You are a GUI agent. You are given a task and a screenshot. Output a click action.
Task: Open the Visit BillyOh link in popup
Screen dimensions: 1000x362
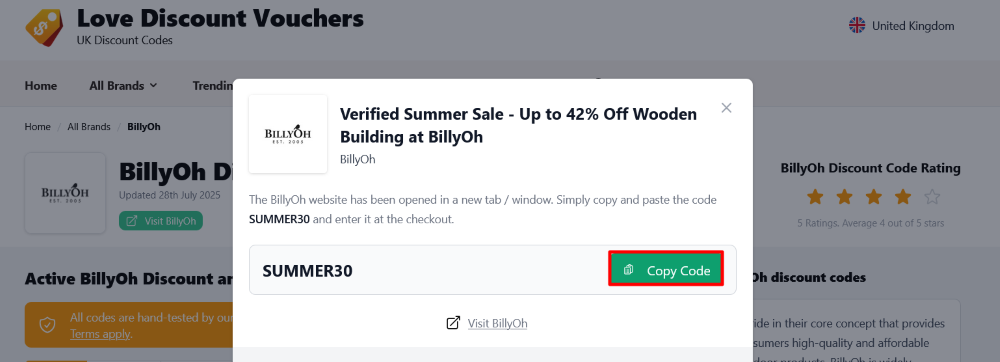coord(497,323)
